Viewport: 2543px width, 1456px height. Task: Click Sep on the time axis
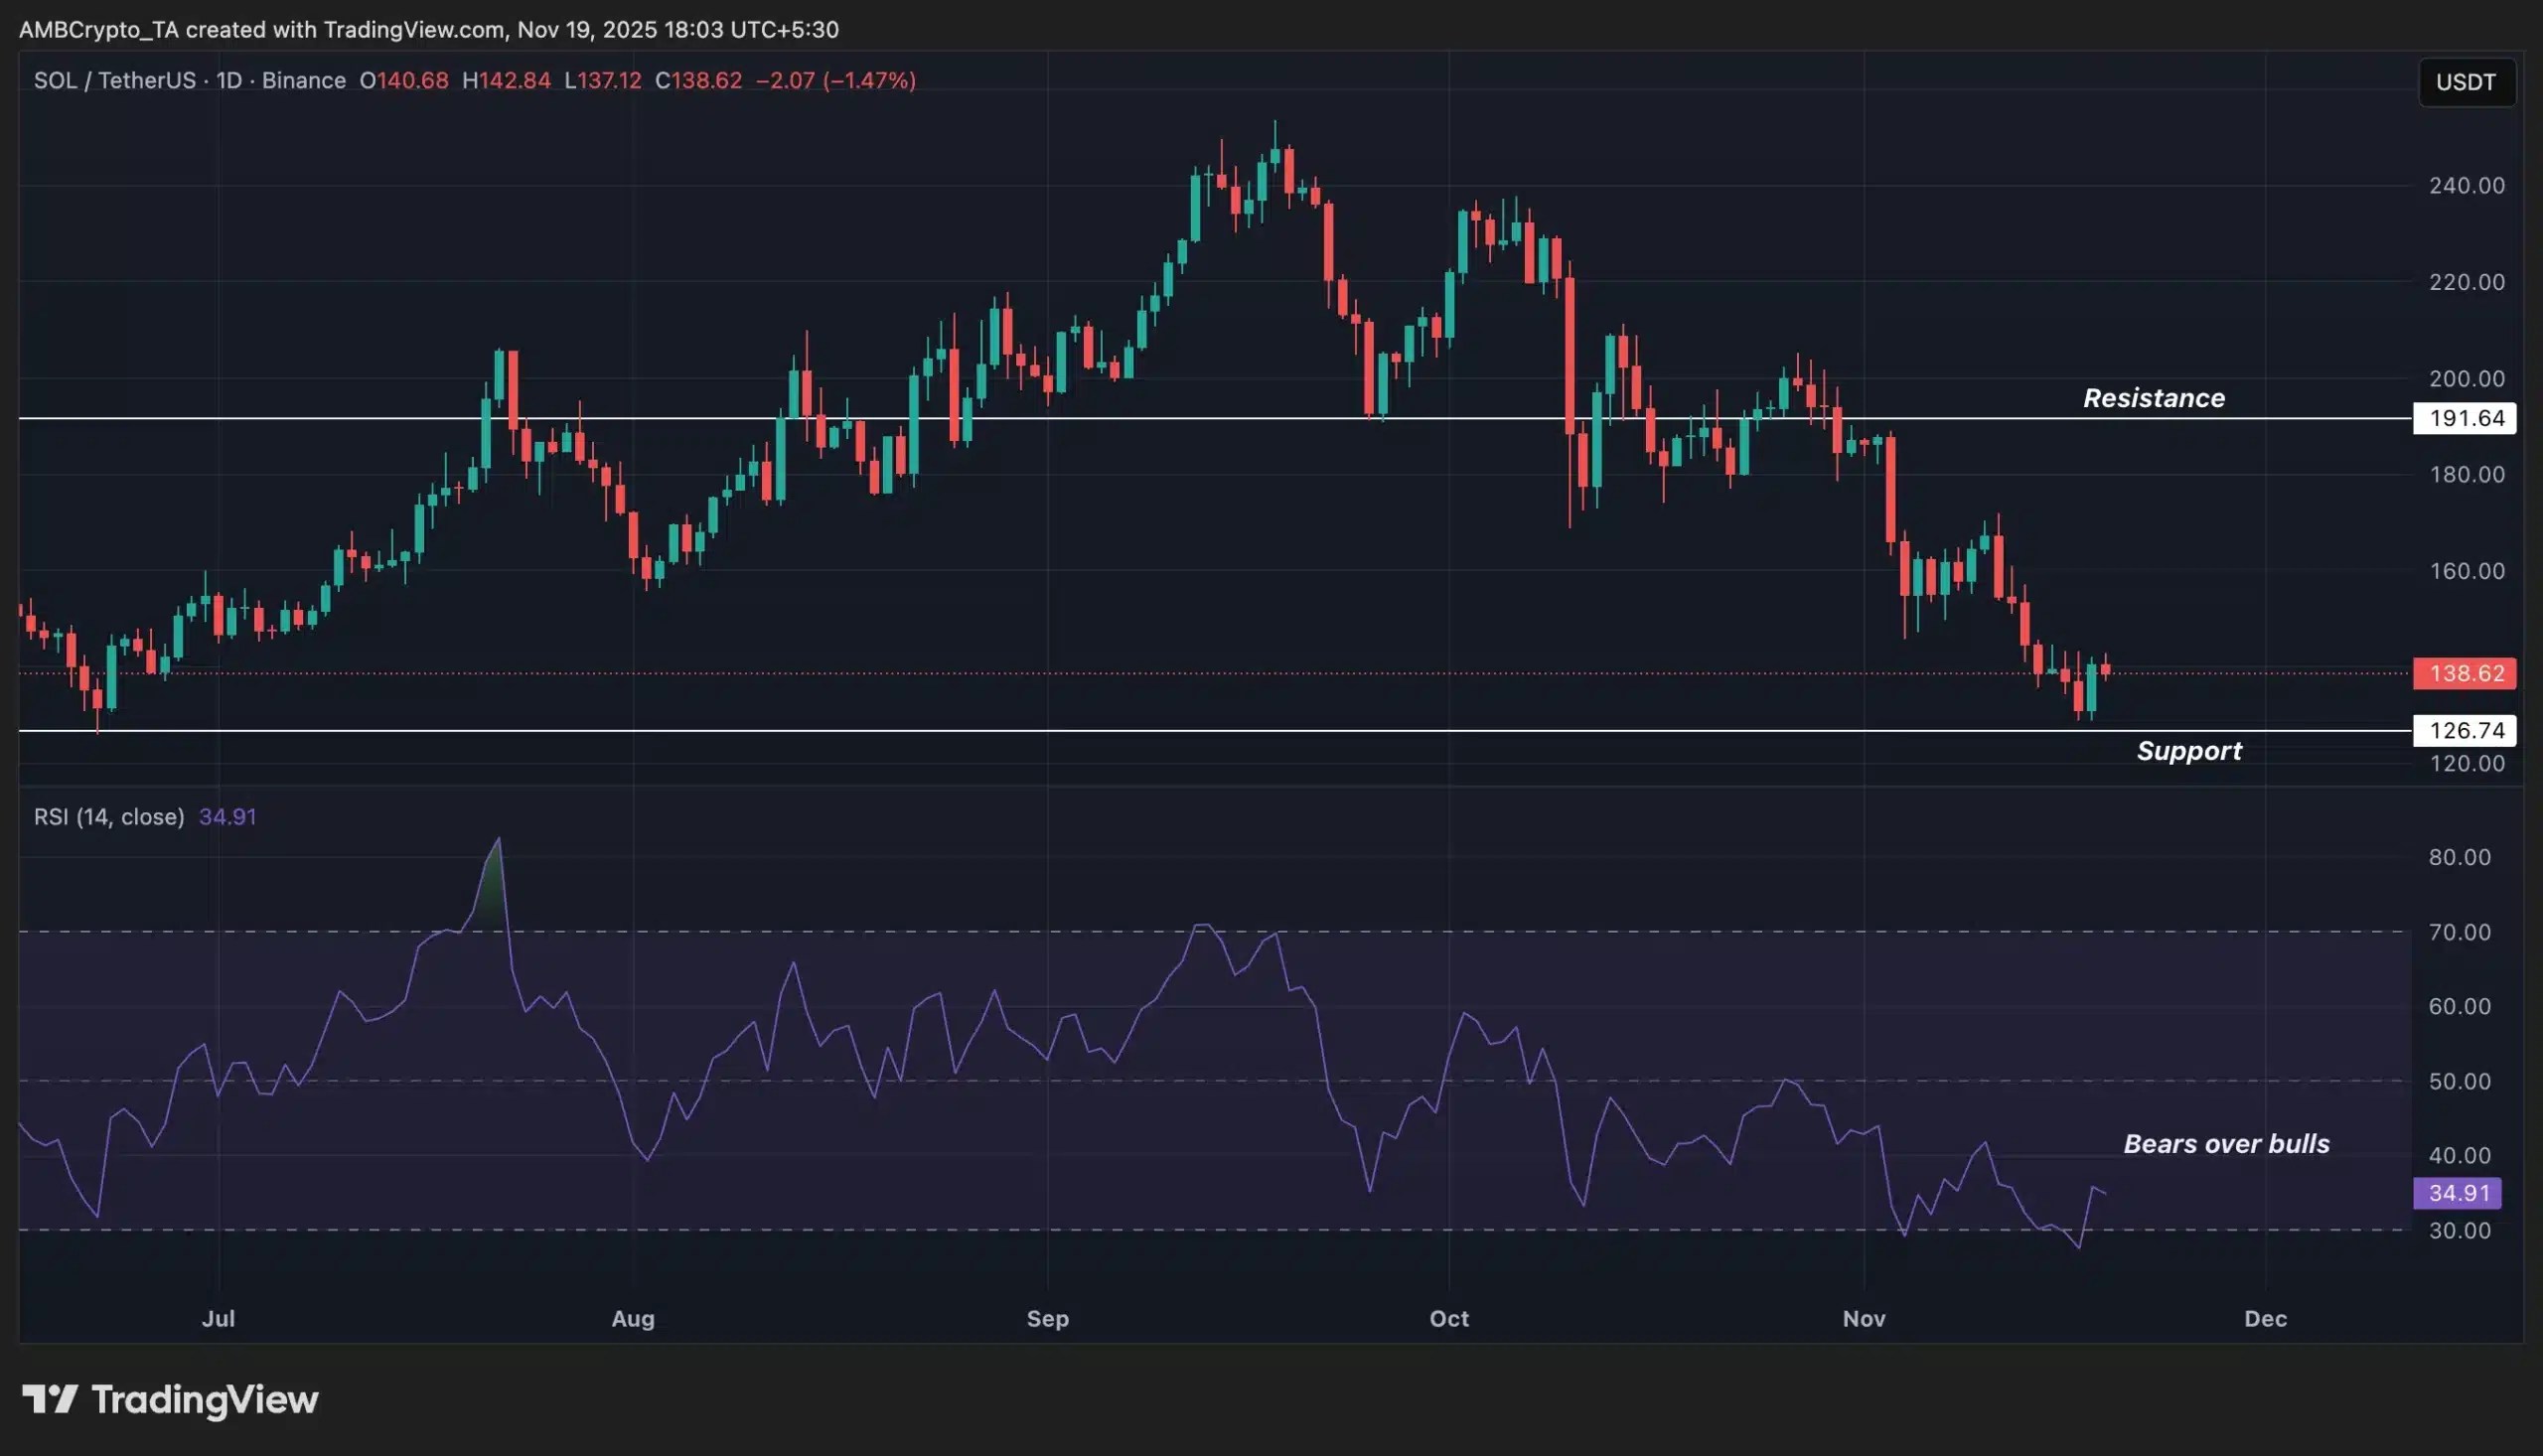(x=1048, y=1319)
